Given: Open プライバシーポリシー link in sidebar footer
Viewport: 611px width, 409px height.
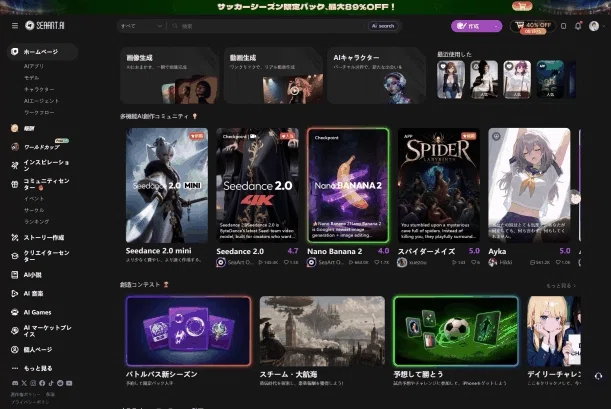Looking at the screenshot, I should (x=30, y=402).
